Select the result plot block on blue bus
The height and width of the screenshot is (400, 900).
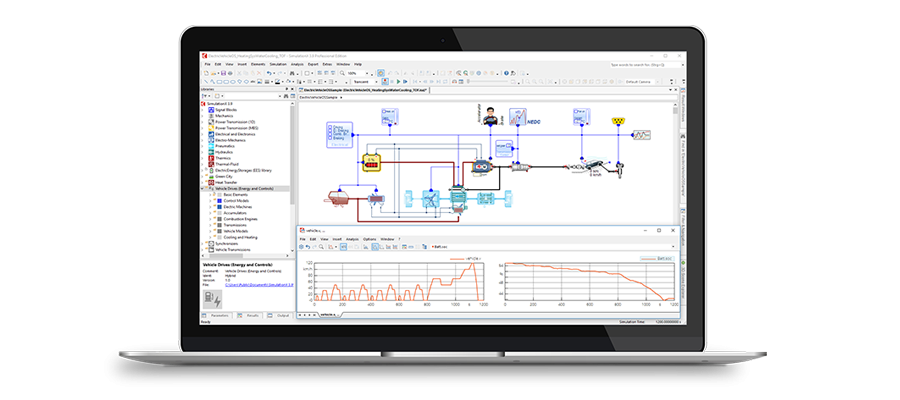click(x=642, y=135)
